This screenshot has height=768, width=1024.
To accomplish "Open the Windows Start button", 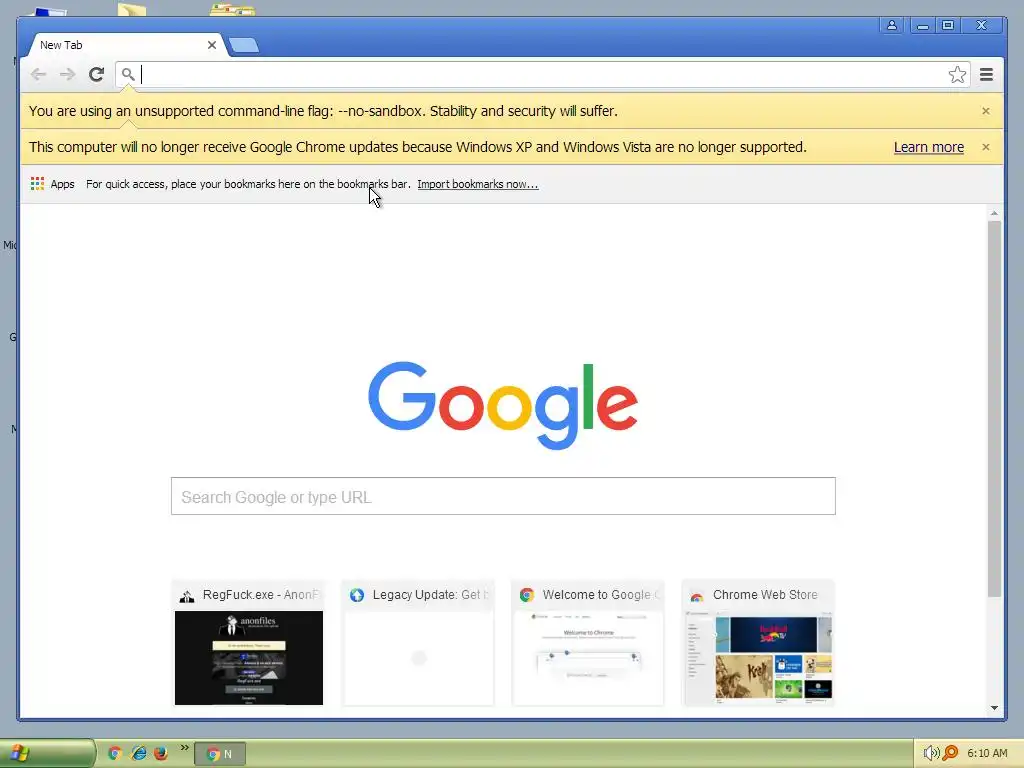I will tap(47, 754).
